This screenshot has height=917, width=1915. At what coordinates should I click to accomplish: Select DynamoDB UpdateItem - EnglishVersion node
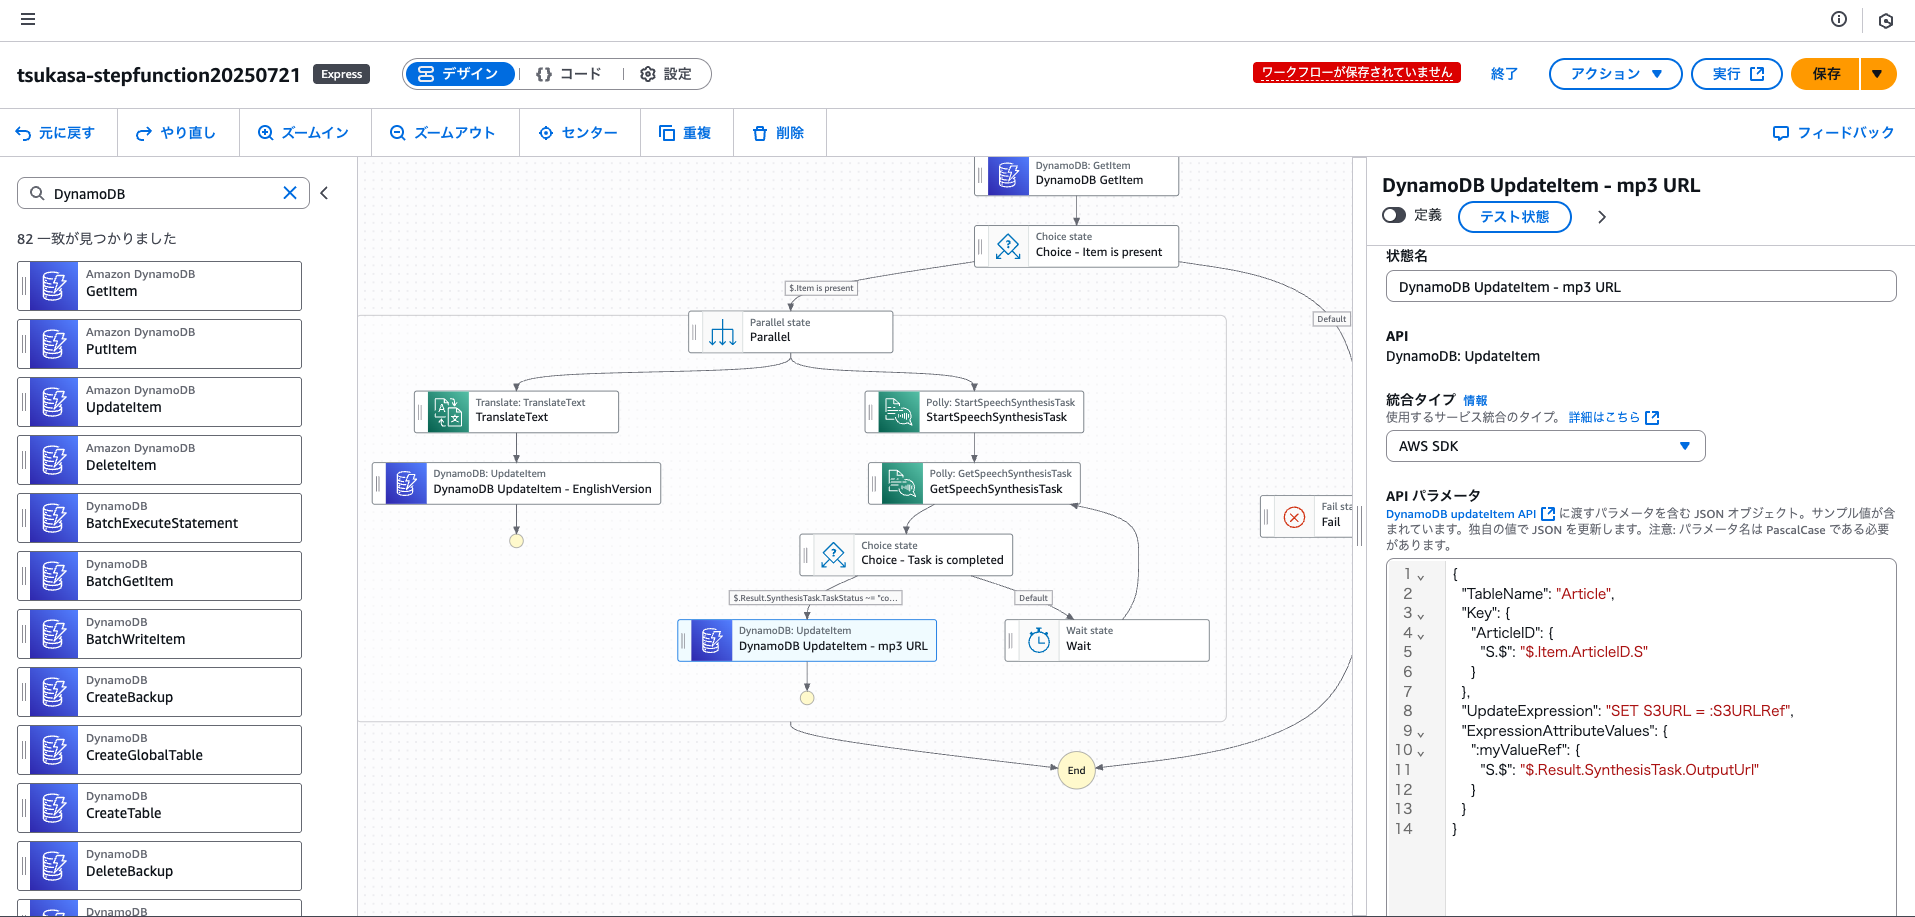(517, 483)
